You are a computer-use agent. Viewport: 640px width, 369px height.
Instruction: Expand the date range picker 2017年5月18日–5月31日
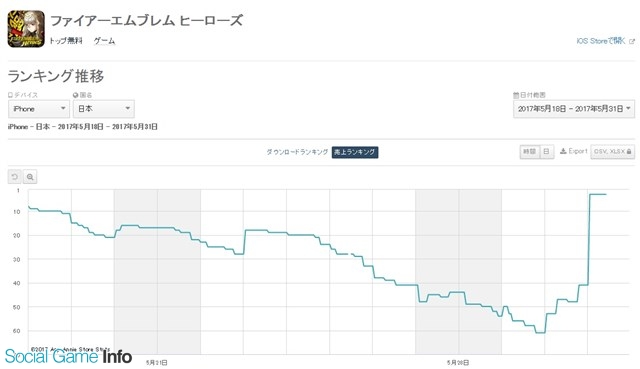click(x=574, y=109)
